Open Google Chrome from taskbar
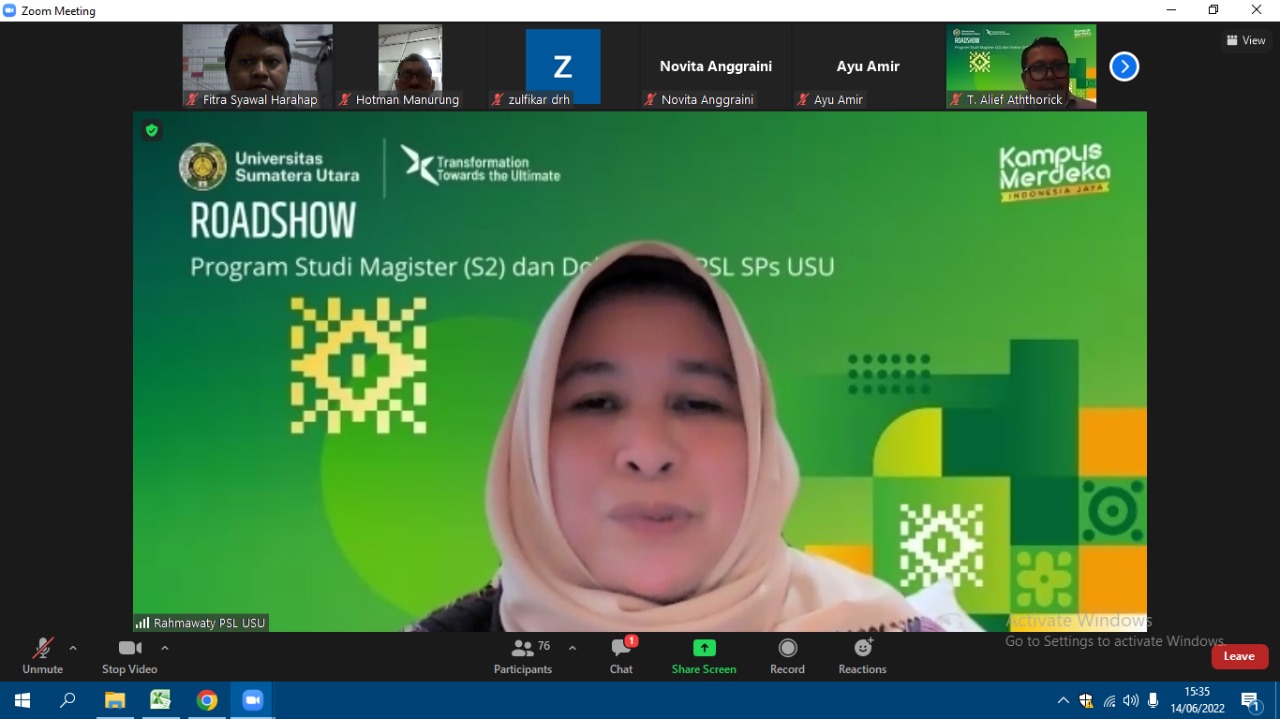This screenshot has height=719, width=1280. click(x=207, y=700)
